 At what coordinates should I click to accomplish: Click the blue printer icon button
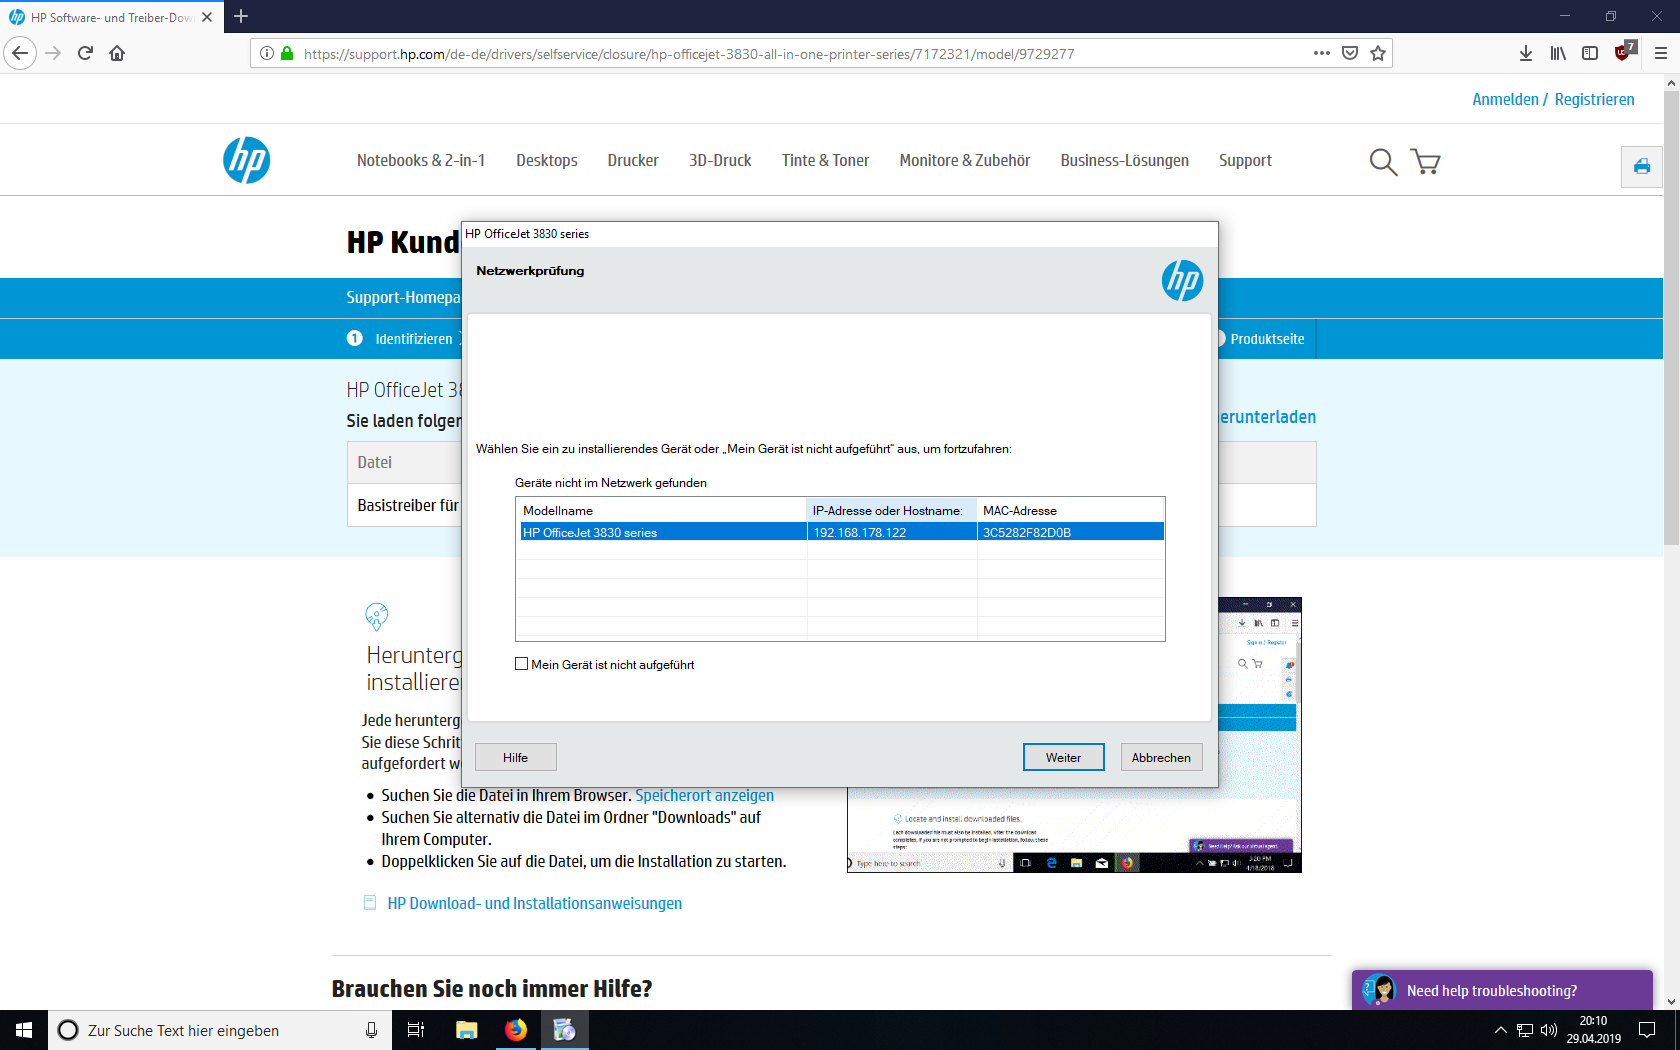click(x=1642, y=167)
